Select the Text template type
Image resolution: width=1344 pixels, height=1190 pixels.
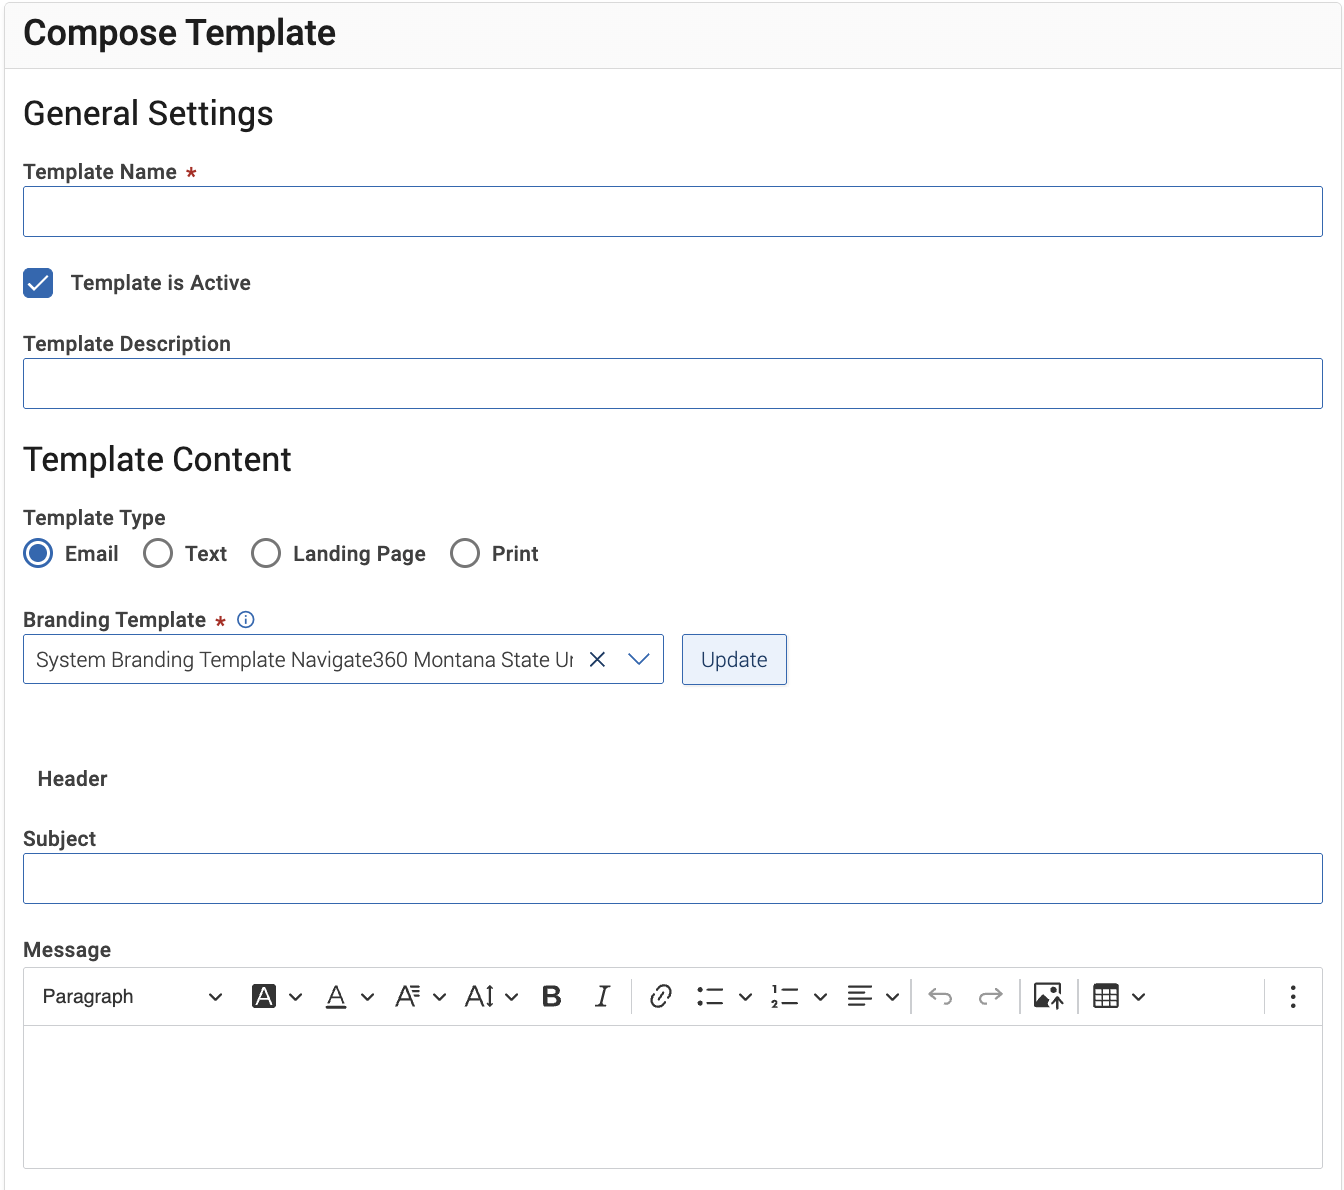(158, 553)
